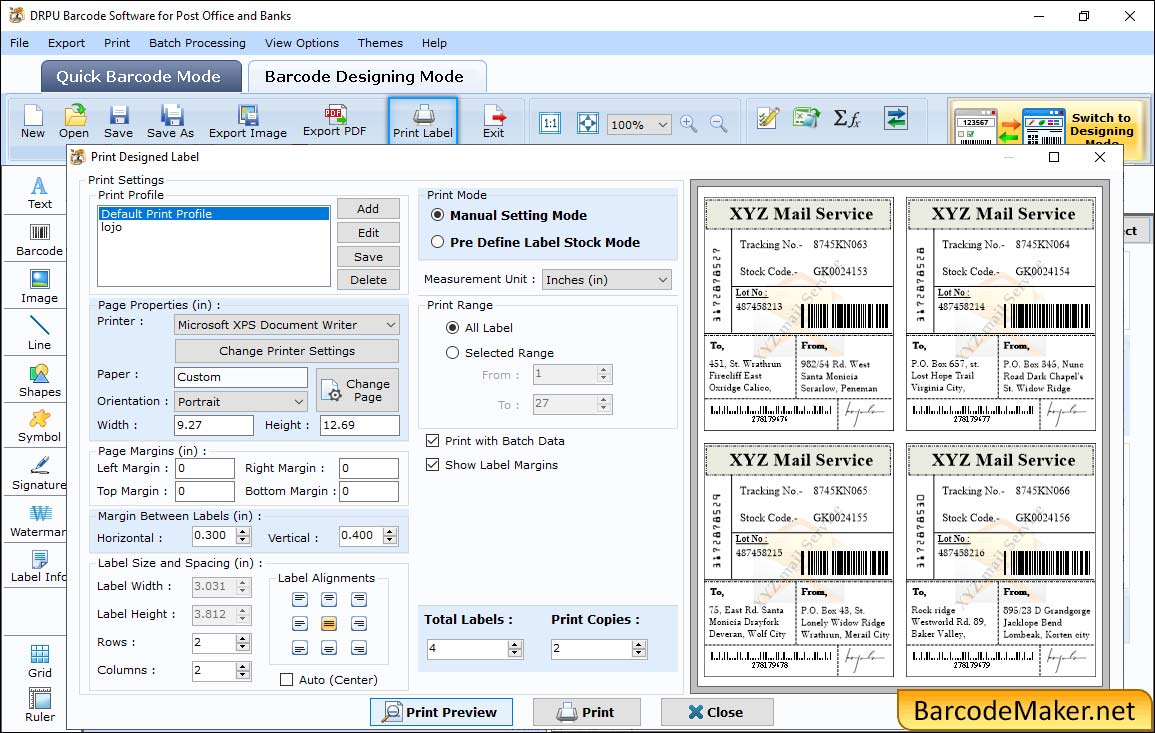Click the Change Page button

click(x=357, y=390)
